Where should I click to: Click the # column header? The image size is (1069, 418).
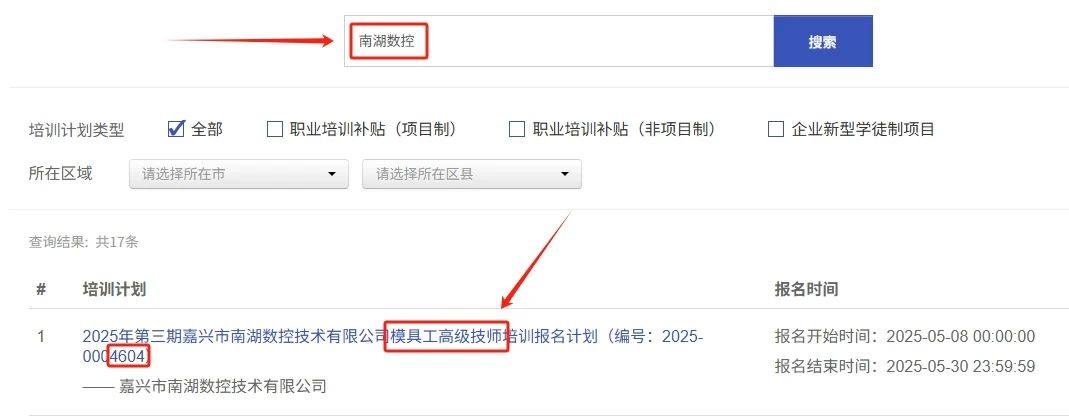41,289
